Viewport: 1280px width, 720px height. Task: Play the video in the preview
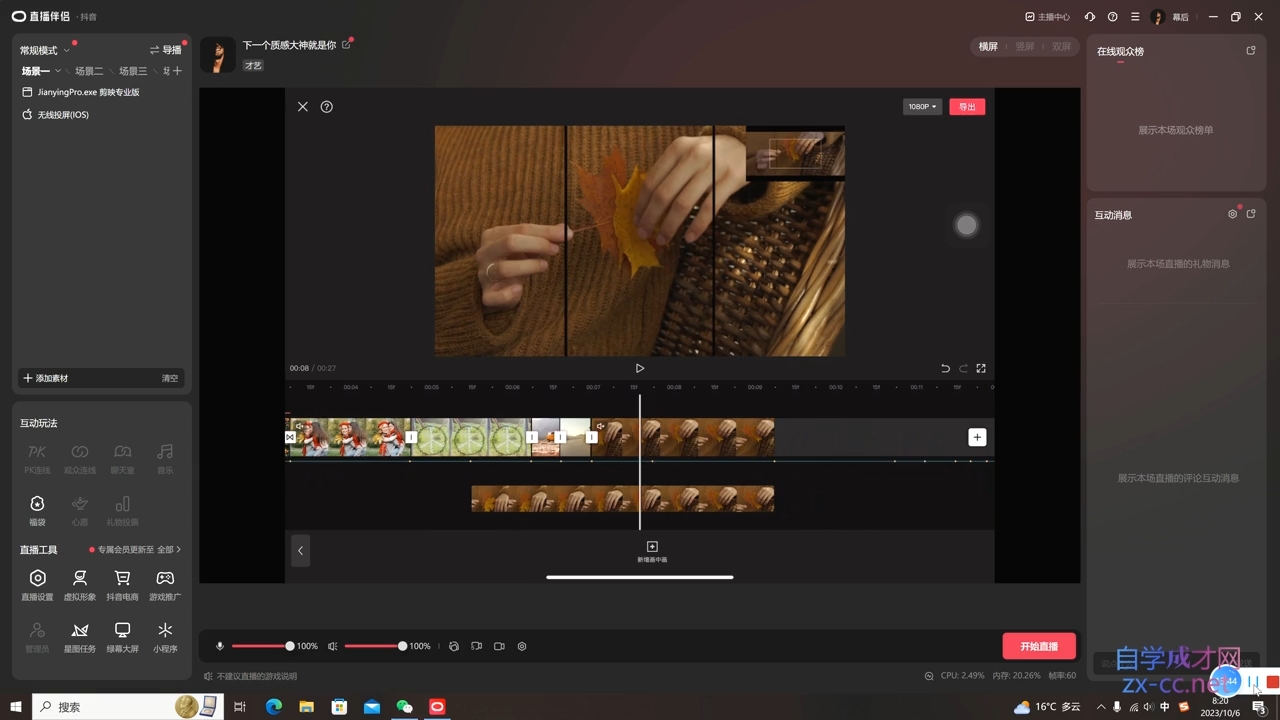click(x=640, y=368)
